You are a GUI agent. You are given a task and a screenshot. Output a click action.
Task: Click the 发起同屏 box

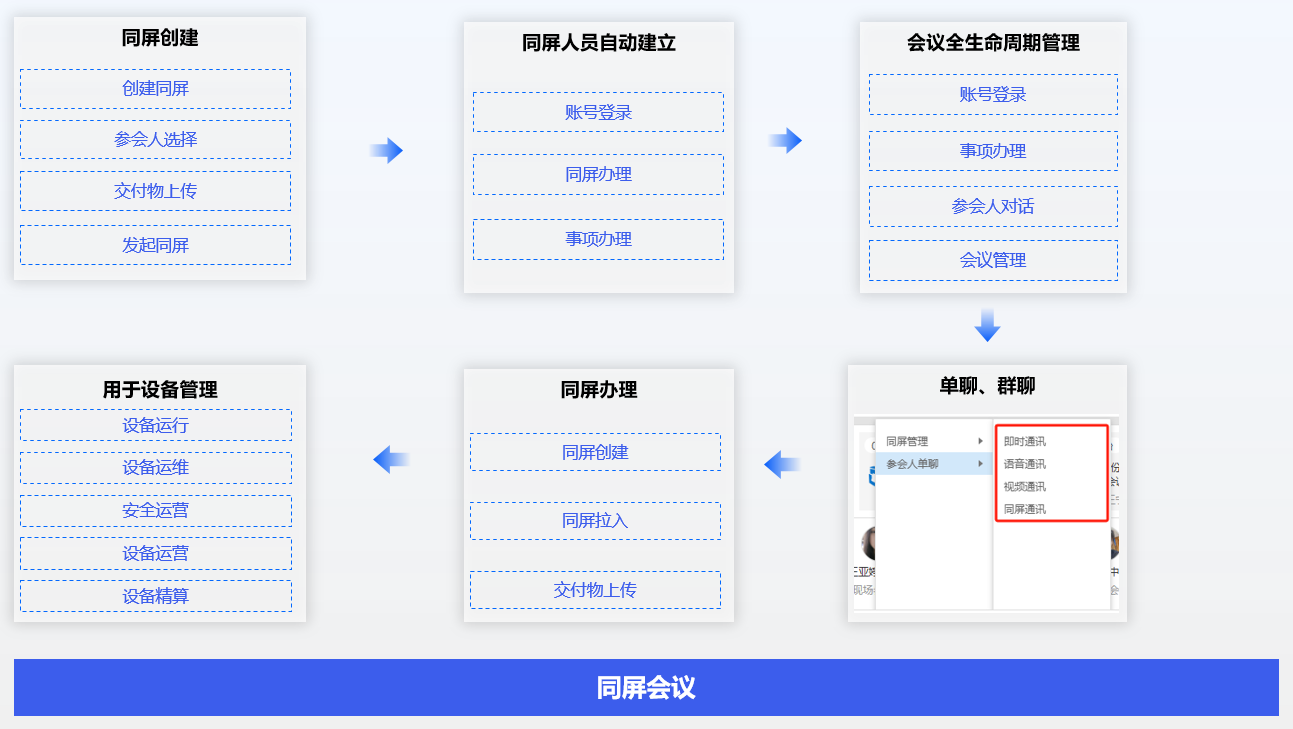tap(155, 245)
